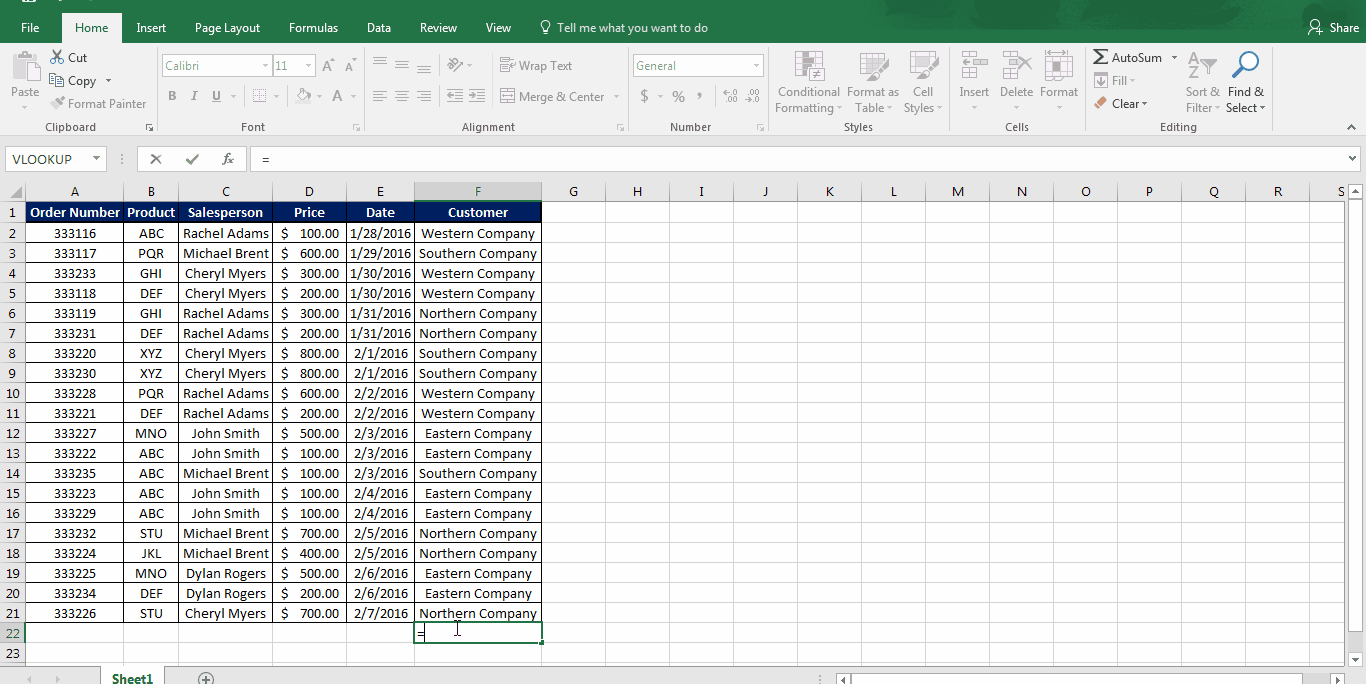Click the increase indent icon

tap(477, 96)
